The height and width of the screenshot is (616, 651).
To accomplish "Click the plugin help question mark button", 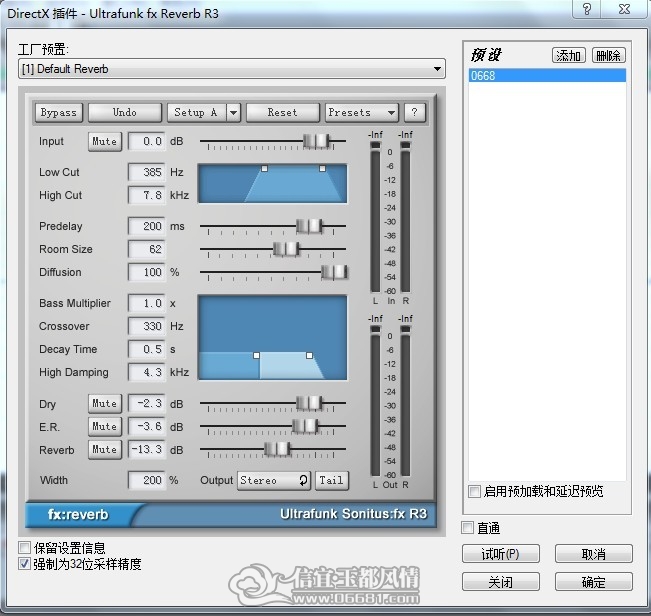I will click(x=414, y=112).
